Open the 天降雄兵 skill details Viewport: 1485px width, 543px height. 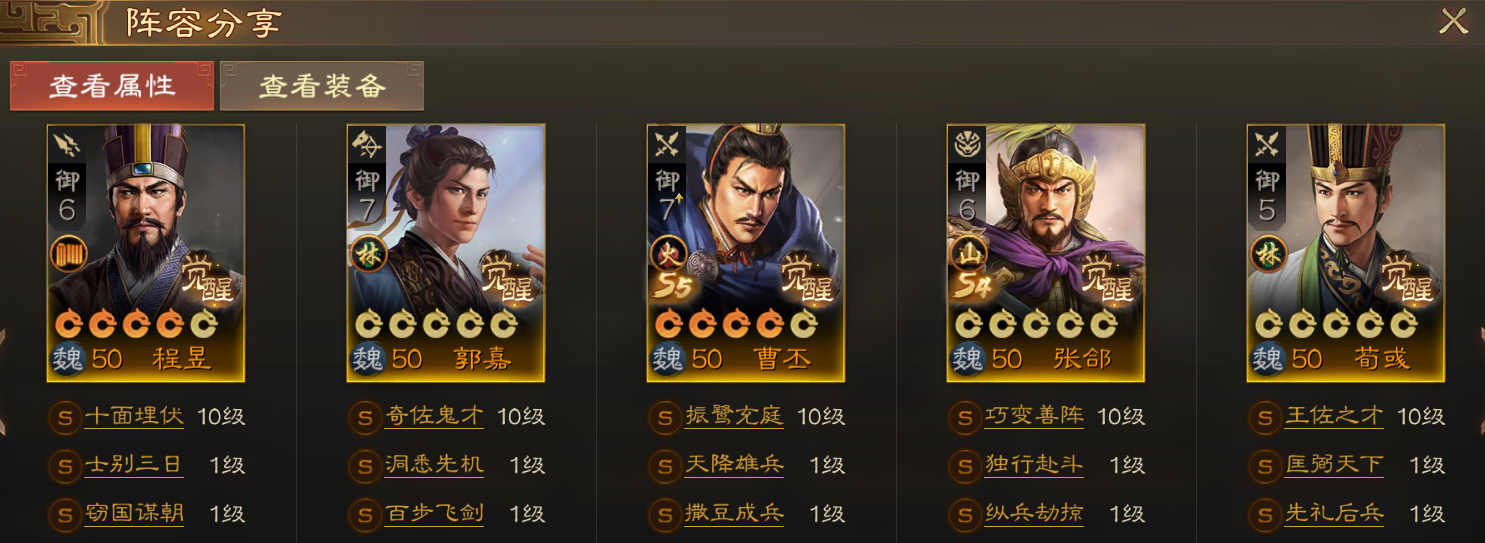coord(734,465)
